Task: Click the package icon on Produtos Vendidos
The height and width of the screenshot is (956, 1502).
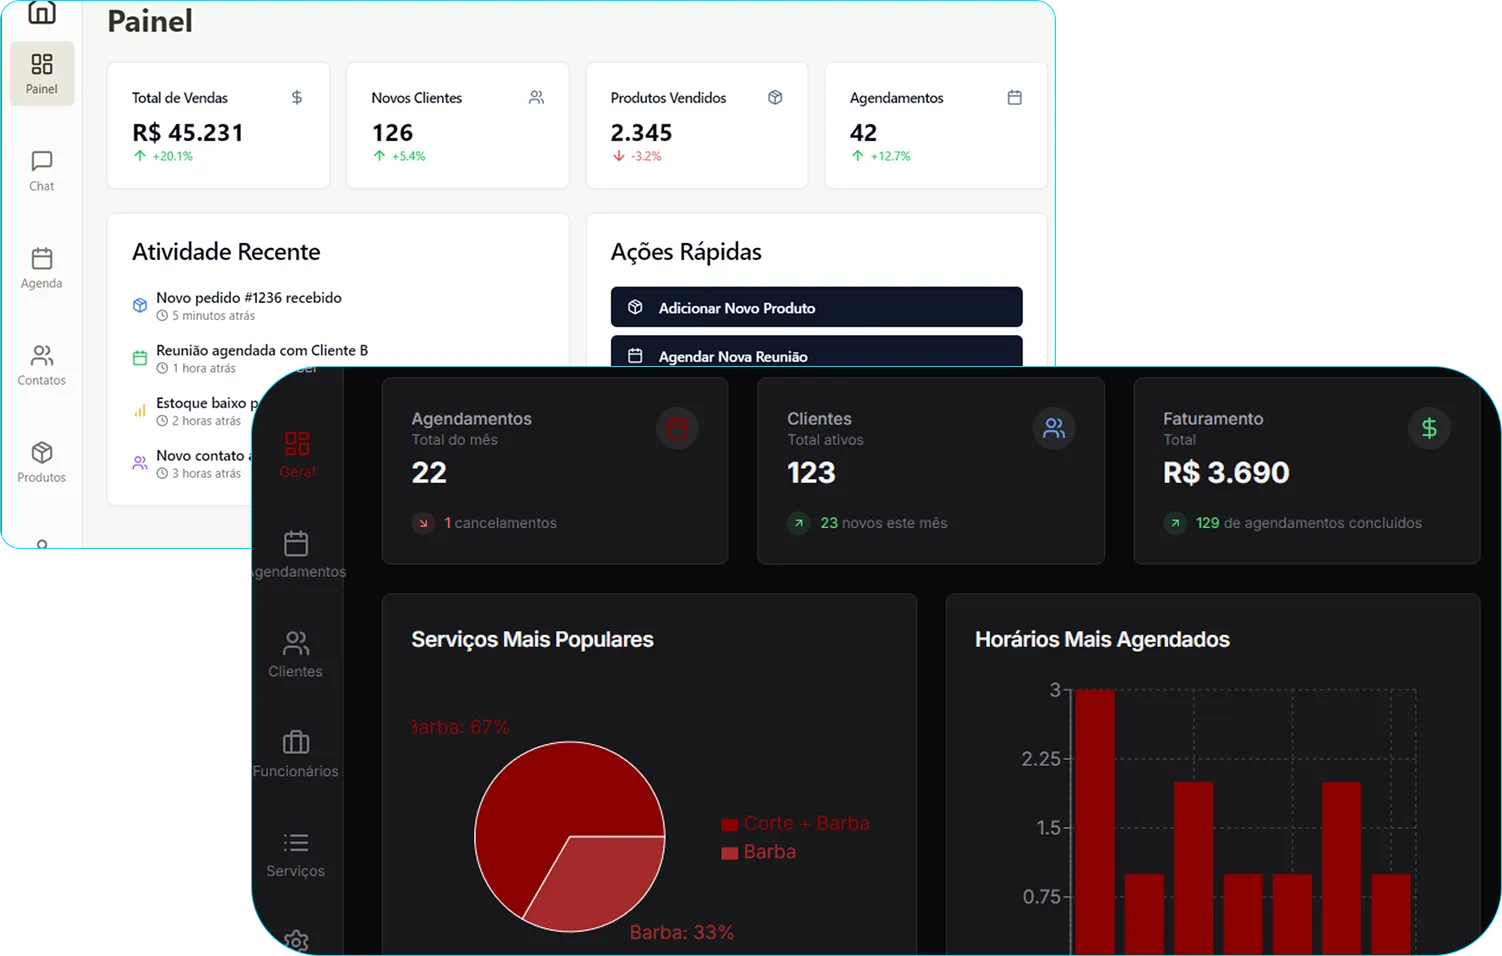Action: click(775, 98)
